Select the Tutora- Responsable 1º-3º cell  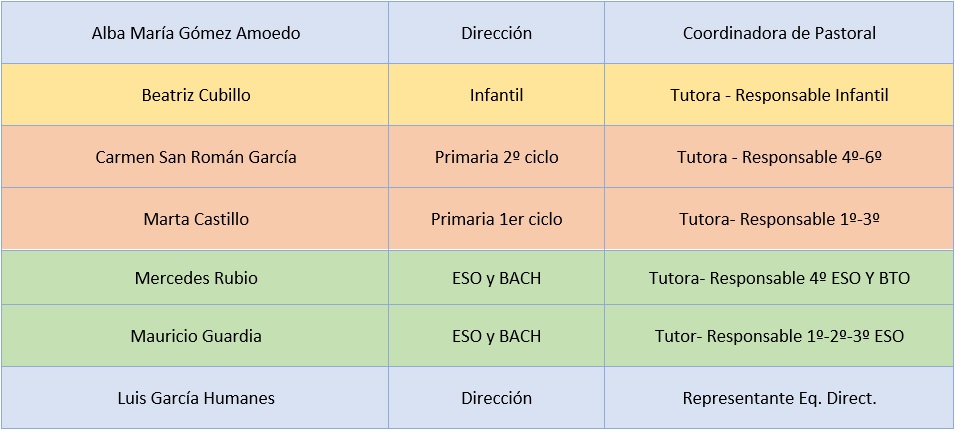[779, 219]
